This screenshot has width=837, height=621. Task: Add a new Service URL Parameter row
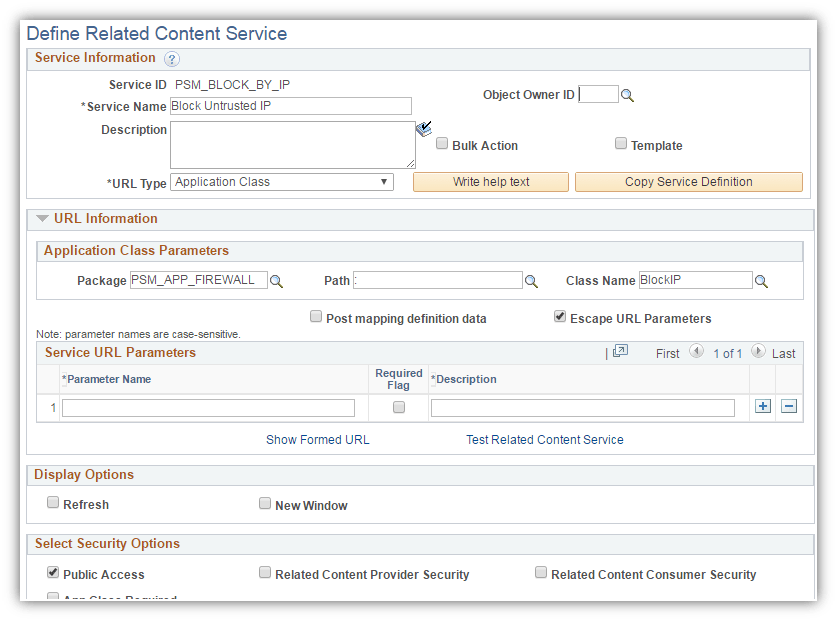(761, 407)
